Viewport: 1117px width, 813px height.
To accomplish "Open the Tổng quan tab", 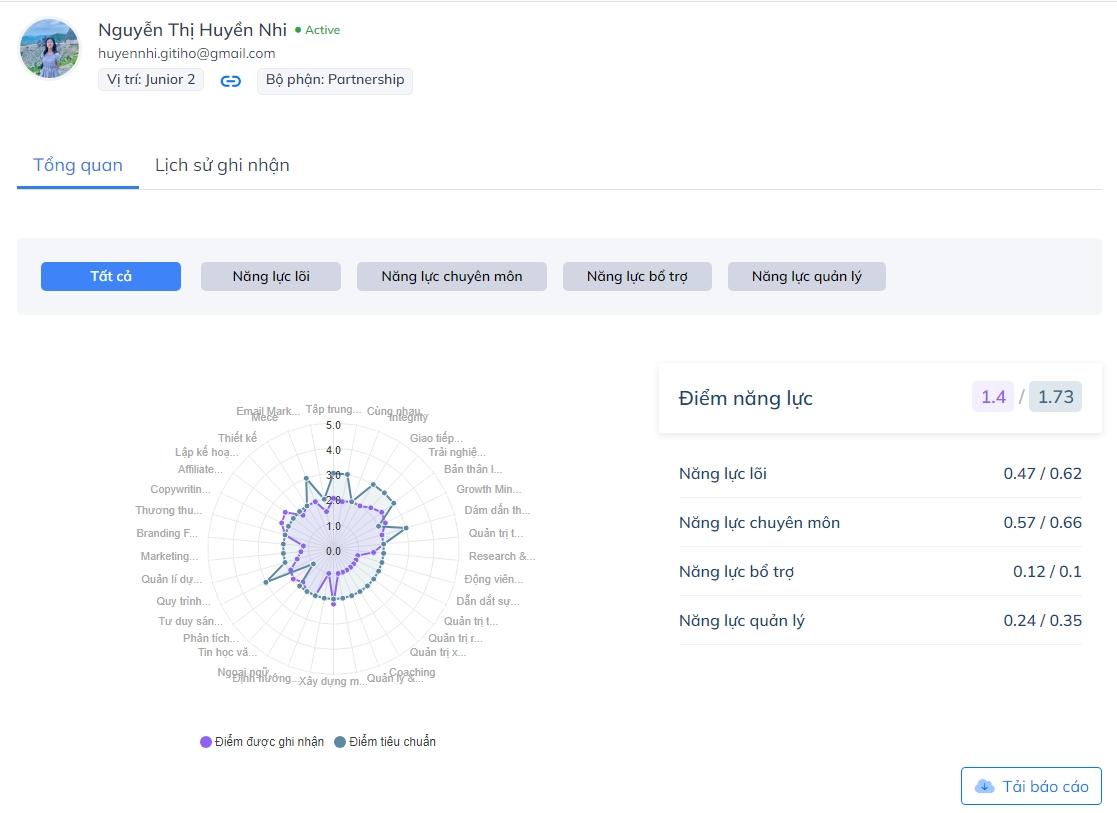I will click(78, 166).
